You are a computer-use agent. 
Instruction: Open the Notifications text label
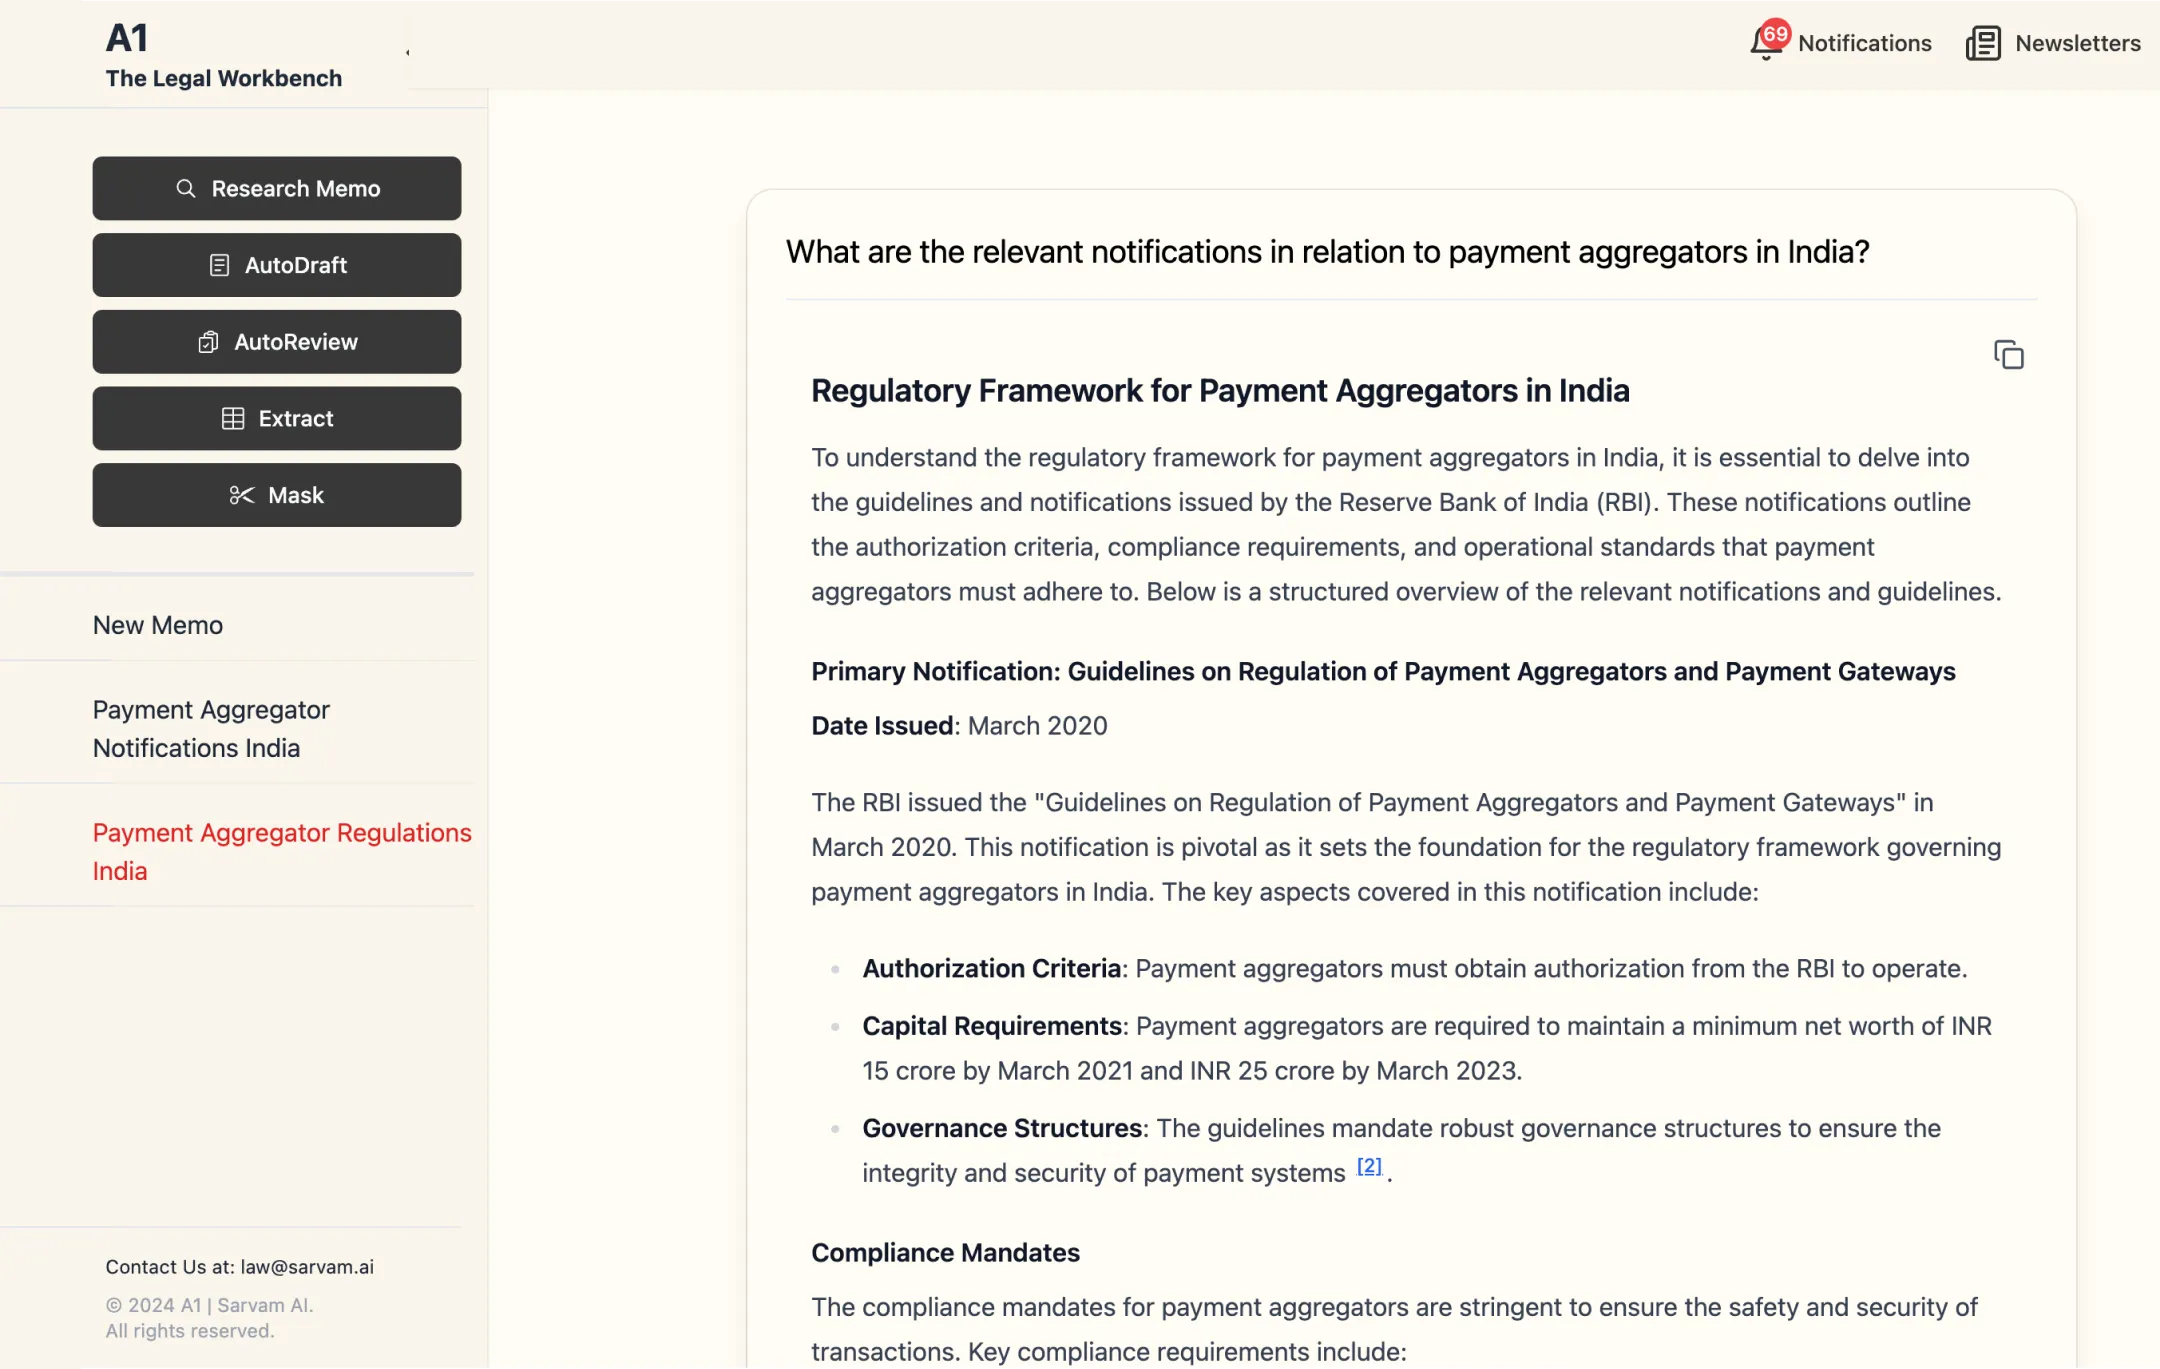[x=1864, y=44]
